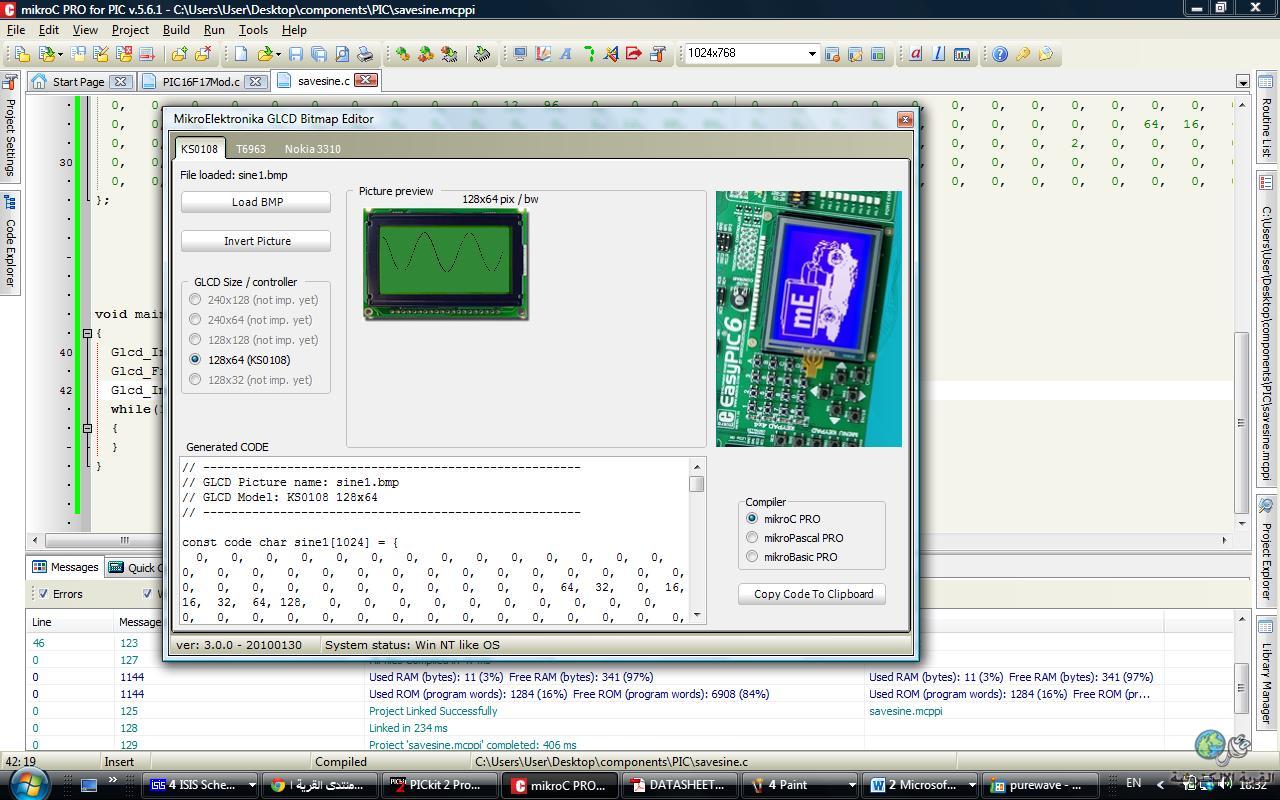Select the mikroPascal PRO compiler option
The width and height of the screenshot is (1280, 800).
[x=752, y=537]
